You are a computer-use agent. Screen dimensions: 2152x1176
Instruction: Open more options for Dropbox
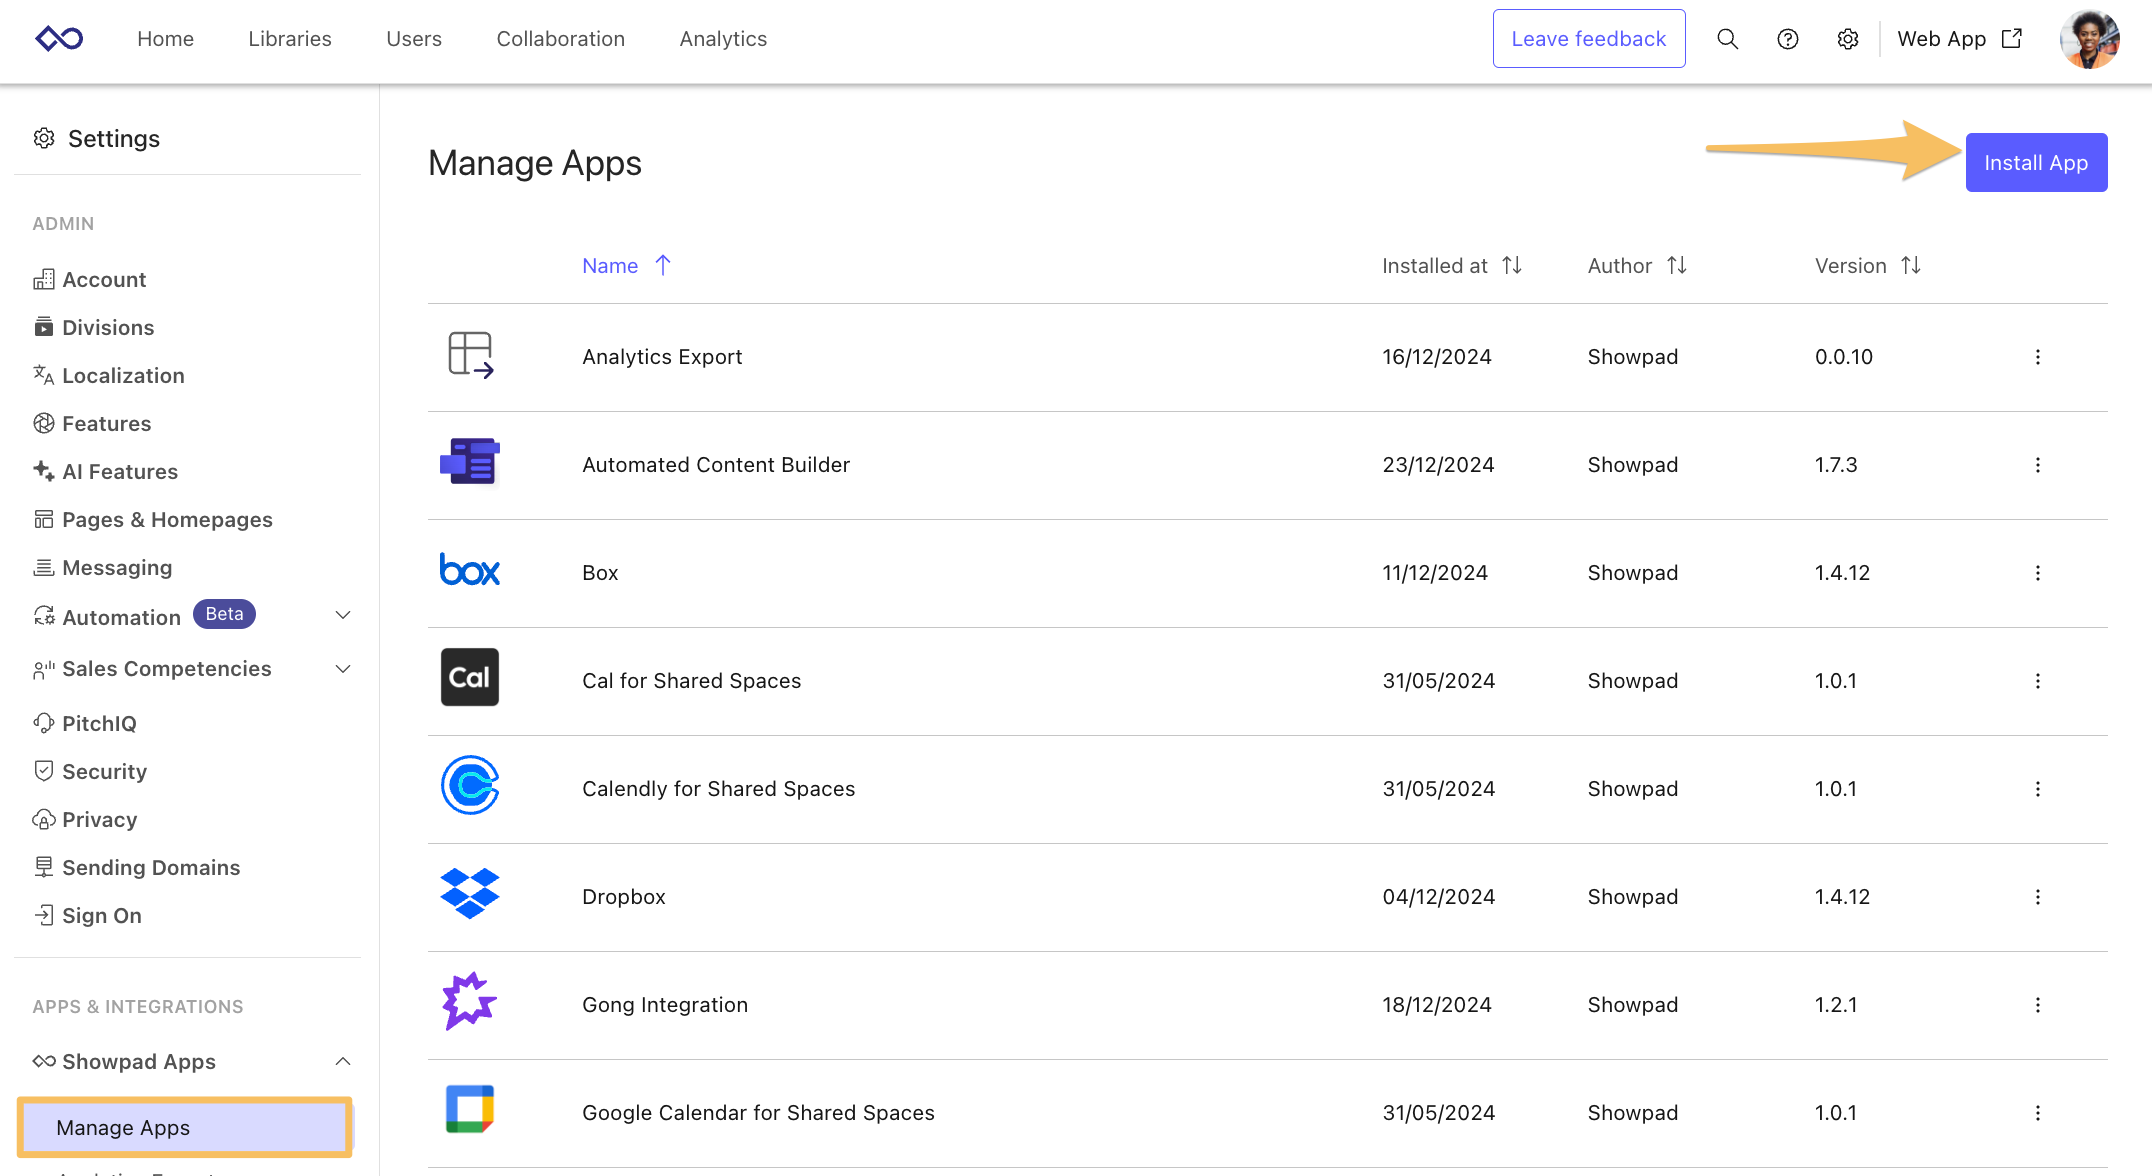click(2037, 897)
